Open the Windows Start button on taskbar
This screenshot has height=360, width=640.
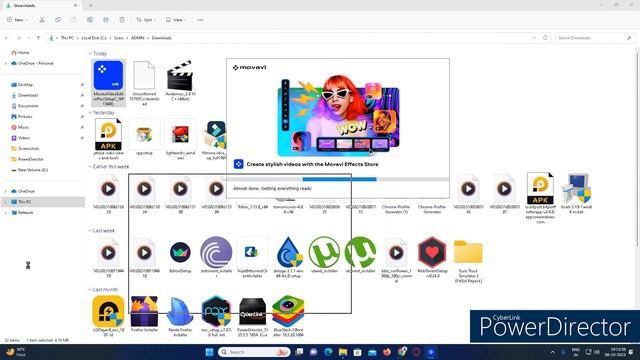pyautogui.click(x=209, y=352)
